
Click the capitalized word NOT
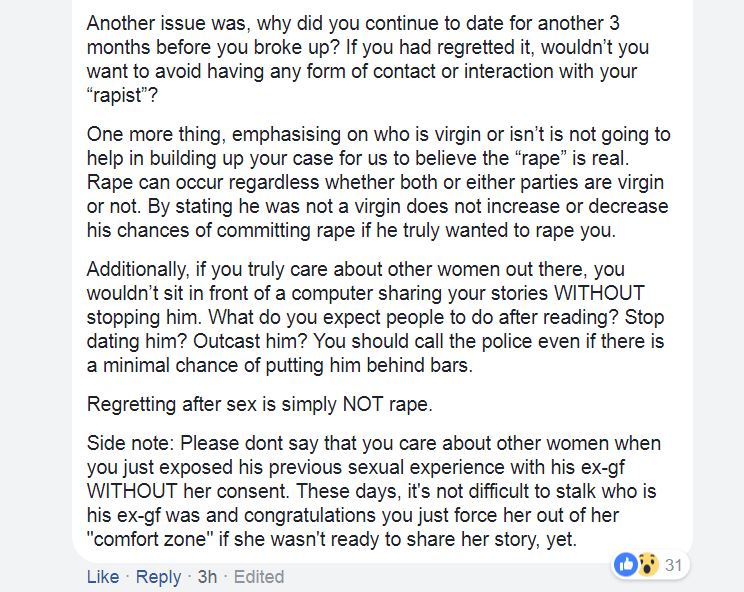[363, 404]
